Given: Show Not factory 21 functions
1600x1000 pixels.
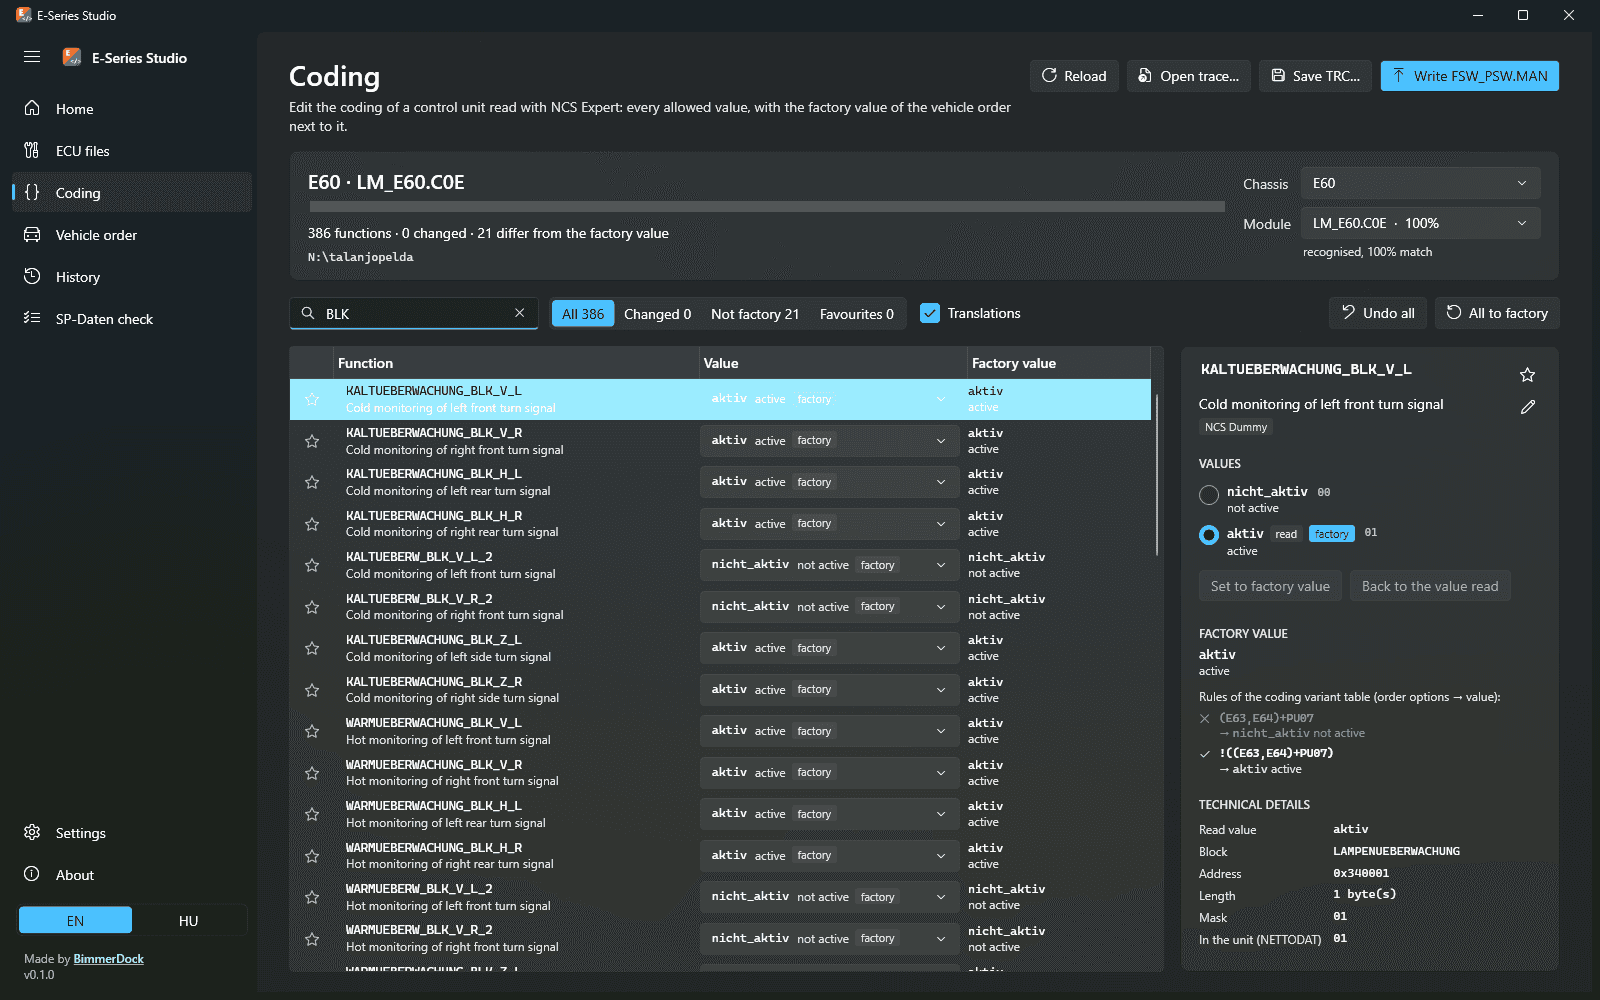Looking at the screenshot, I should [x=755, y=313].
